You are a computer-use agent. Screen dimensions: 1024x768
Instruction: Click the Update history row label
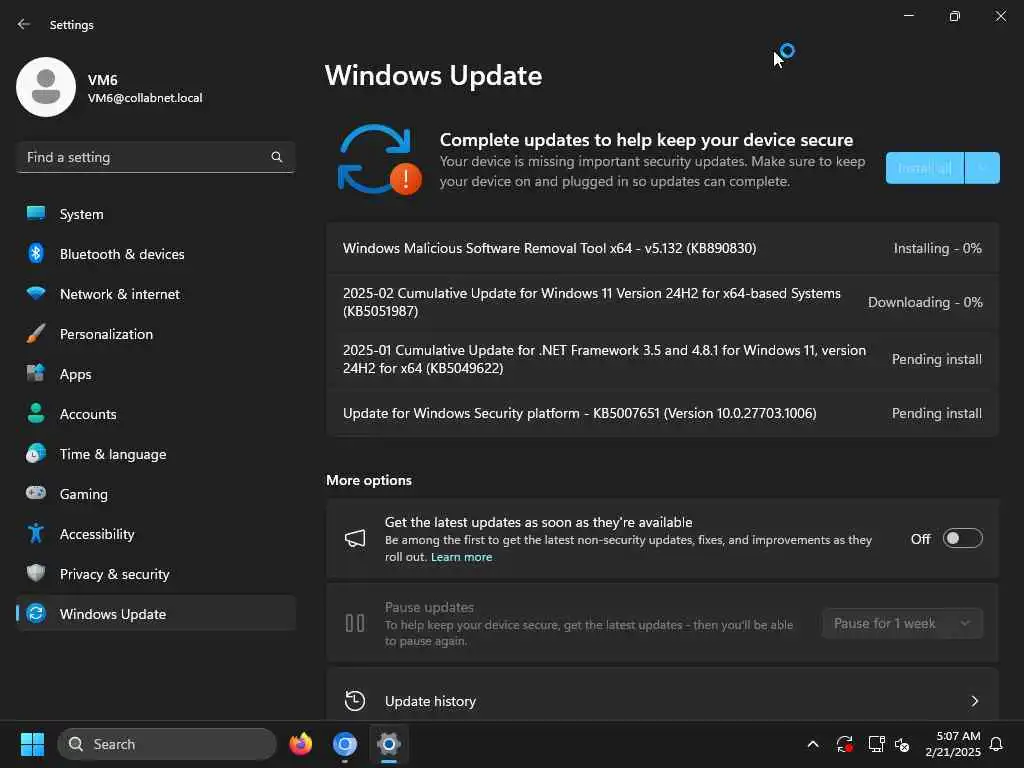click(430, 701)
